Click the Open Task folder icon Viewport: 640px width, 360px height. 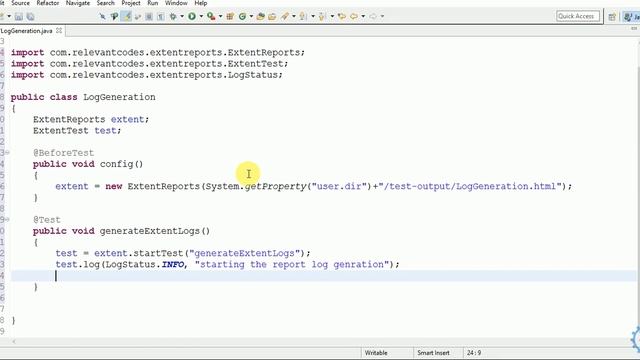click(272, 16)
